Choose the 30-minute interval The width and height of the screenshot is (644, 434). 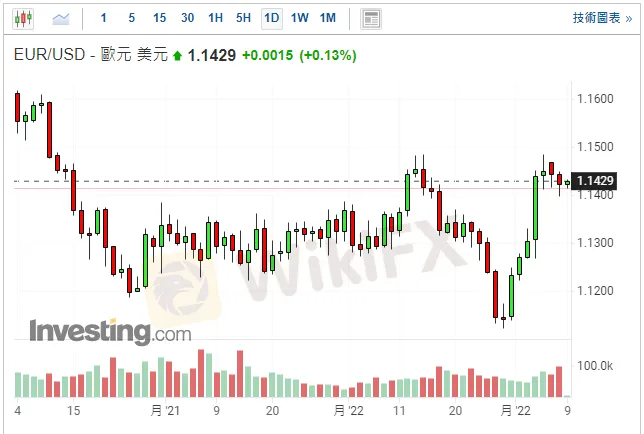187,18
